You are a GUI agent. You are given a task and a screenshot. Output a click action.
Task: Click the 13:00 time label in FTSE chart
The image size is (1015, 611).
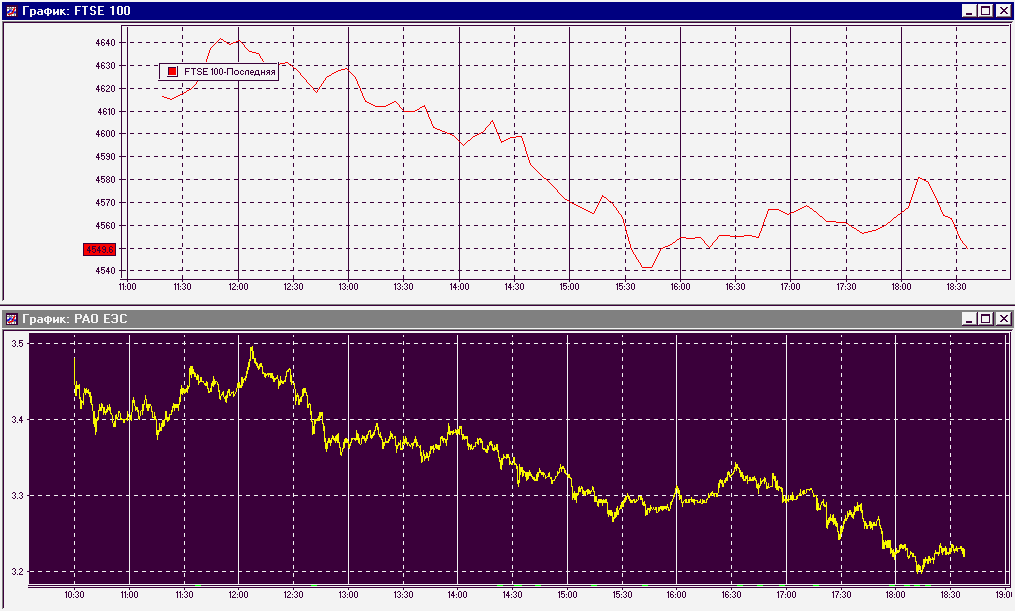pos(348,287)
